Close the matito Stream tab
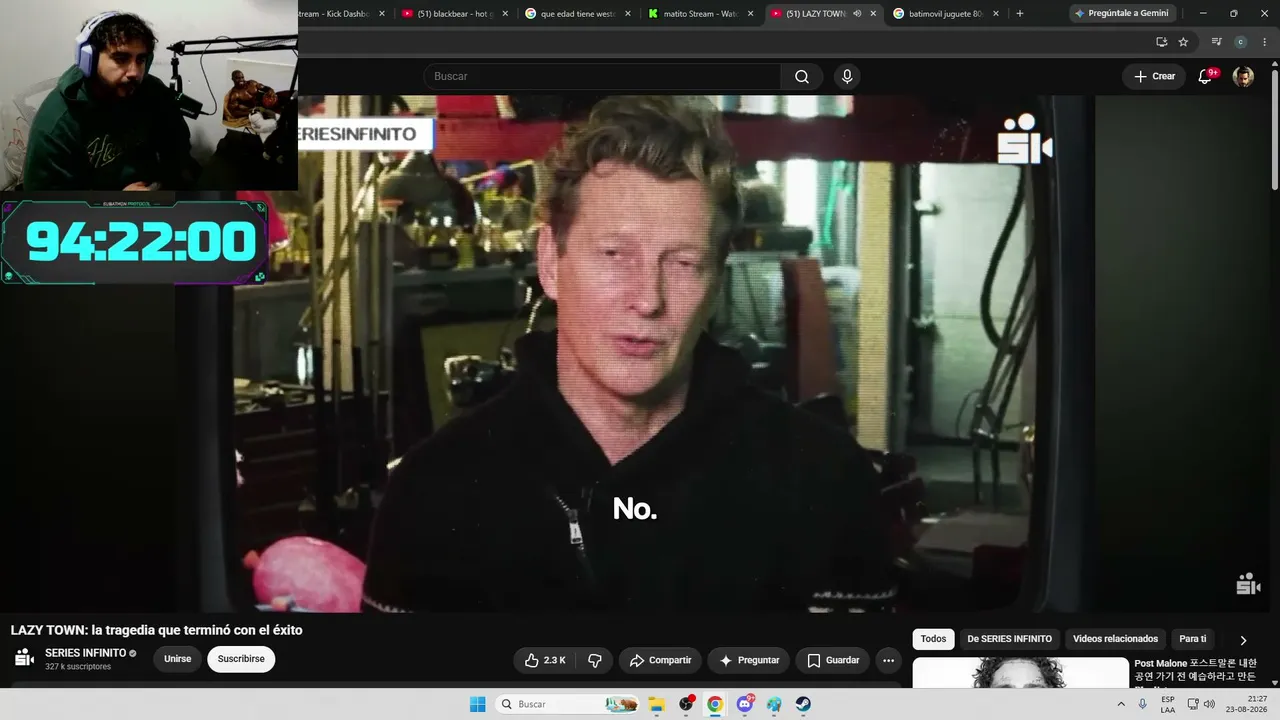Image resolution: width=1280 pixels, height=720 pixels. tap(751, 14)
